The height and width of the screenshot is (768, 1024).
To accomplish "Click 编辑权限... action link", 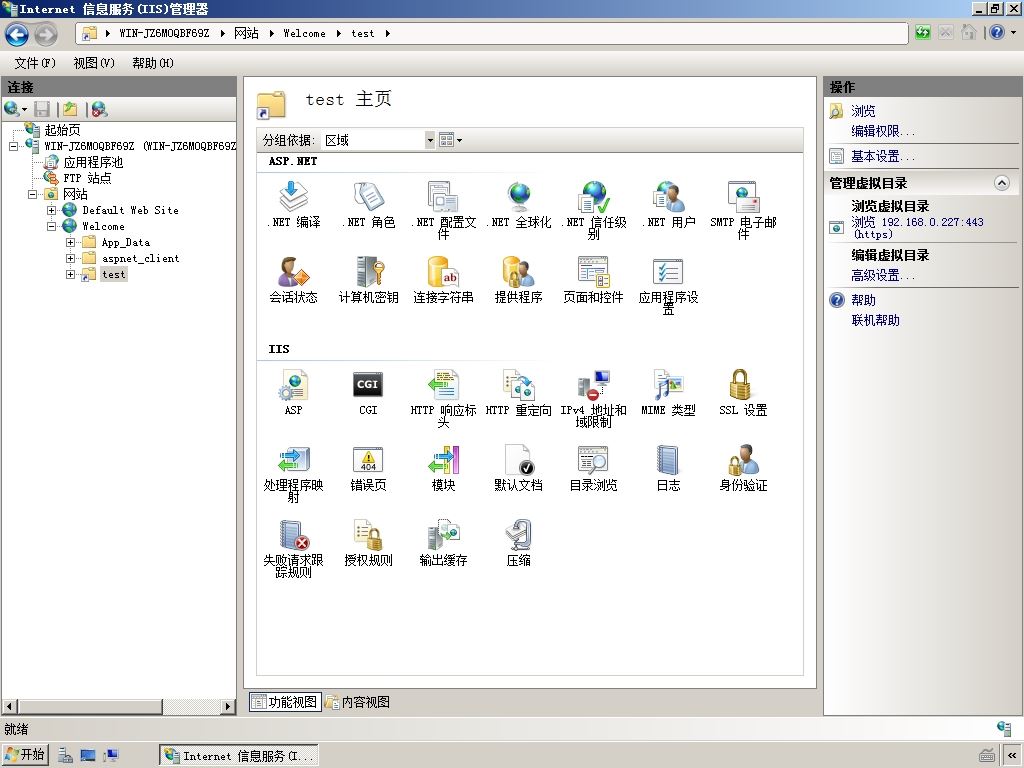I will 883,131.
